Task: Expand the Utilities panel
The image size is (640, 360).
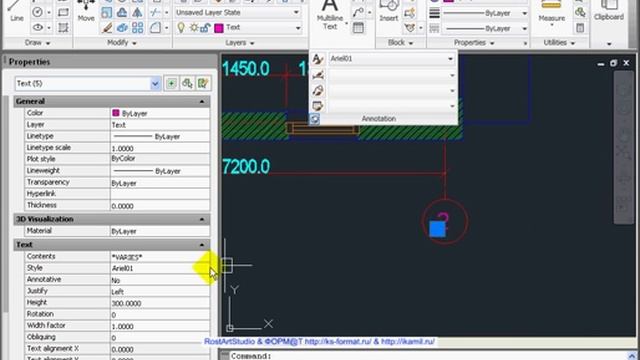Action: coord(559,42)
